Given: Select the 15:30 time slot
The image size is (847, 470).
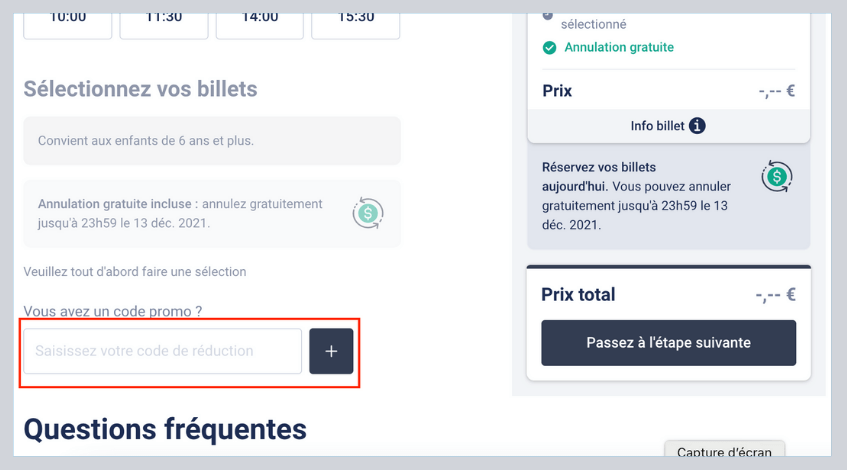Looking at the screenshot, I should click(x=355, y=18).
